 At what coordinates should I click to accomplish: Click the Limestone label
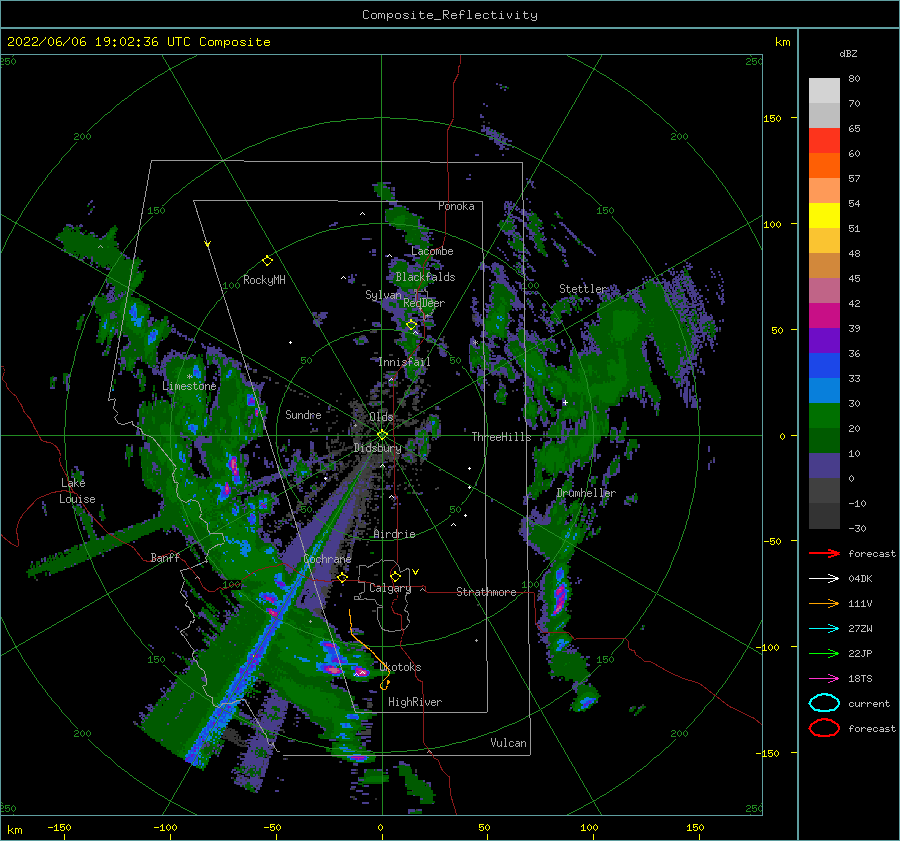click(189, 386)
